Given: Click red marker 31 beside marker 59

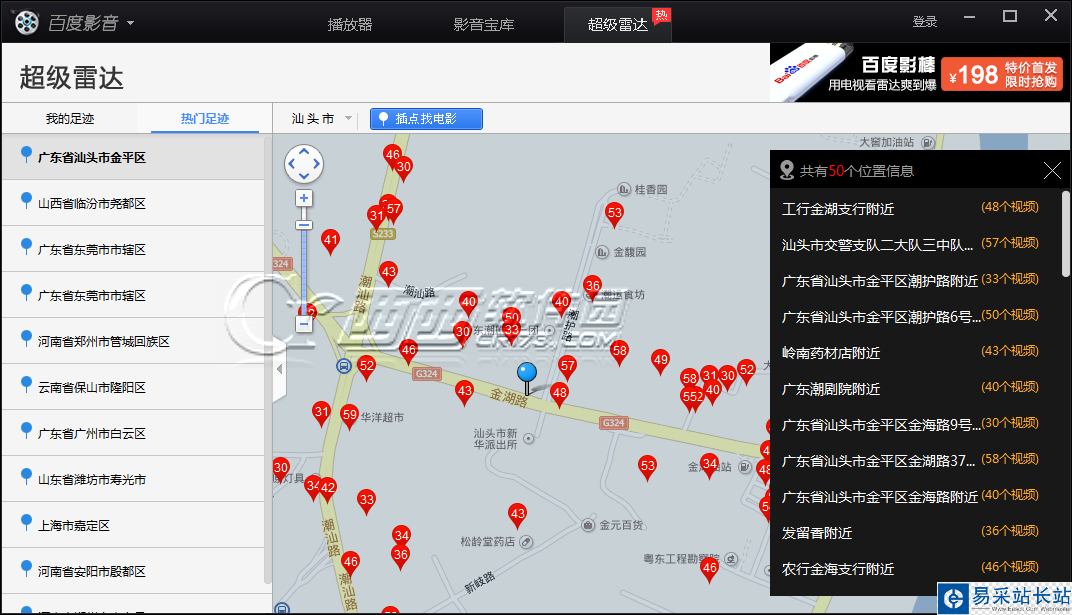Looking at the screenshot, I should (x=321, y=413).
